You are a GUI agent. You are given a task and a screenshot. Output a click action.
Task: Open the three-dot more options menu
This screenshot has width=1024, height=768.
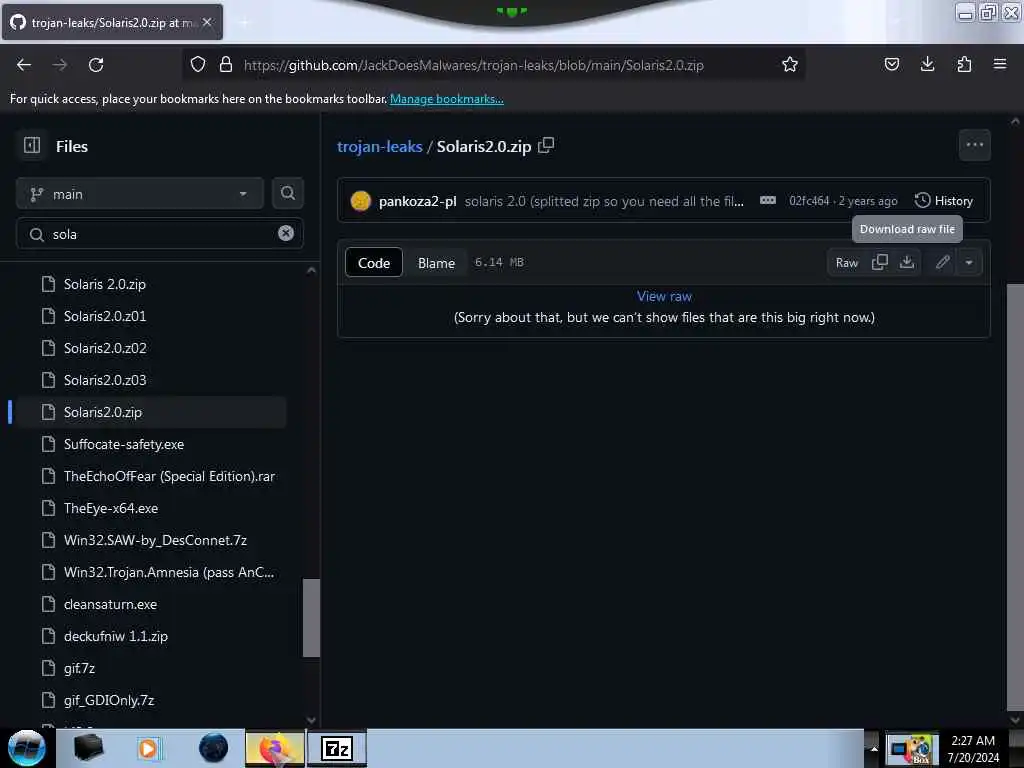pos(974,145)
